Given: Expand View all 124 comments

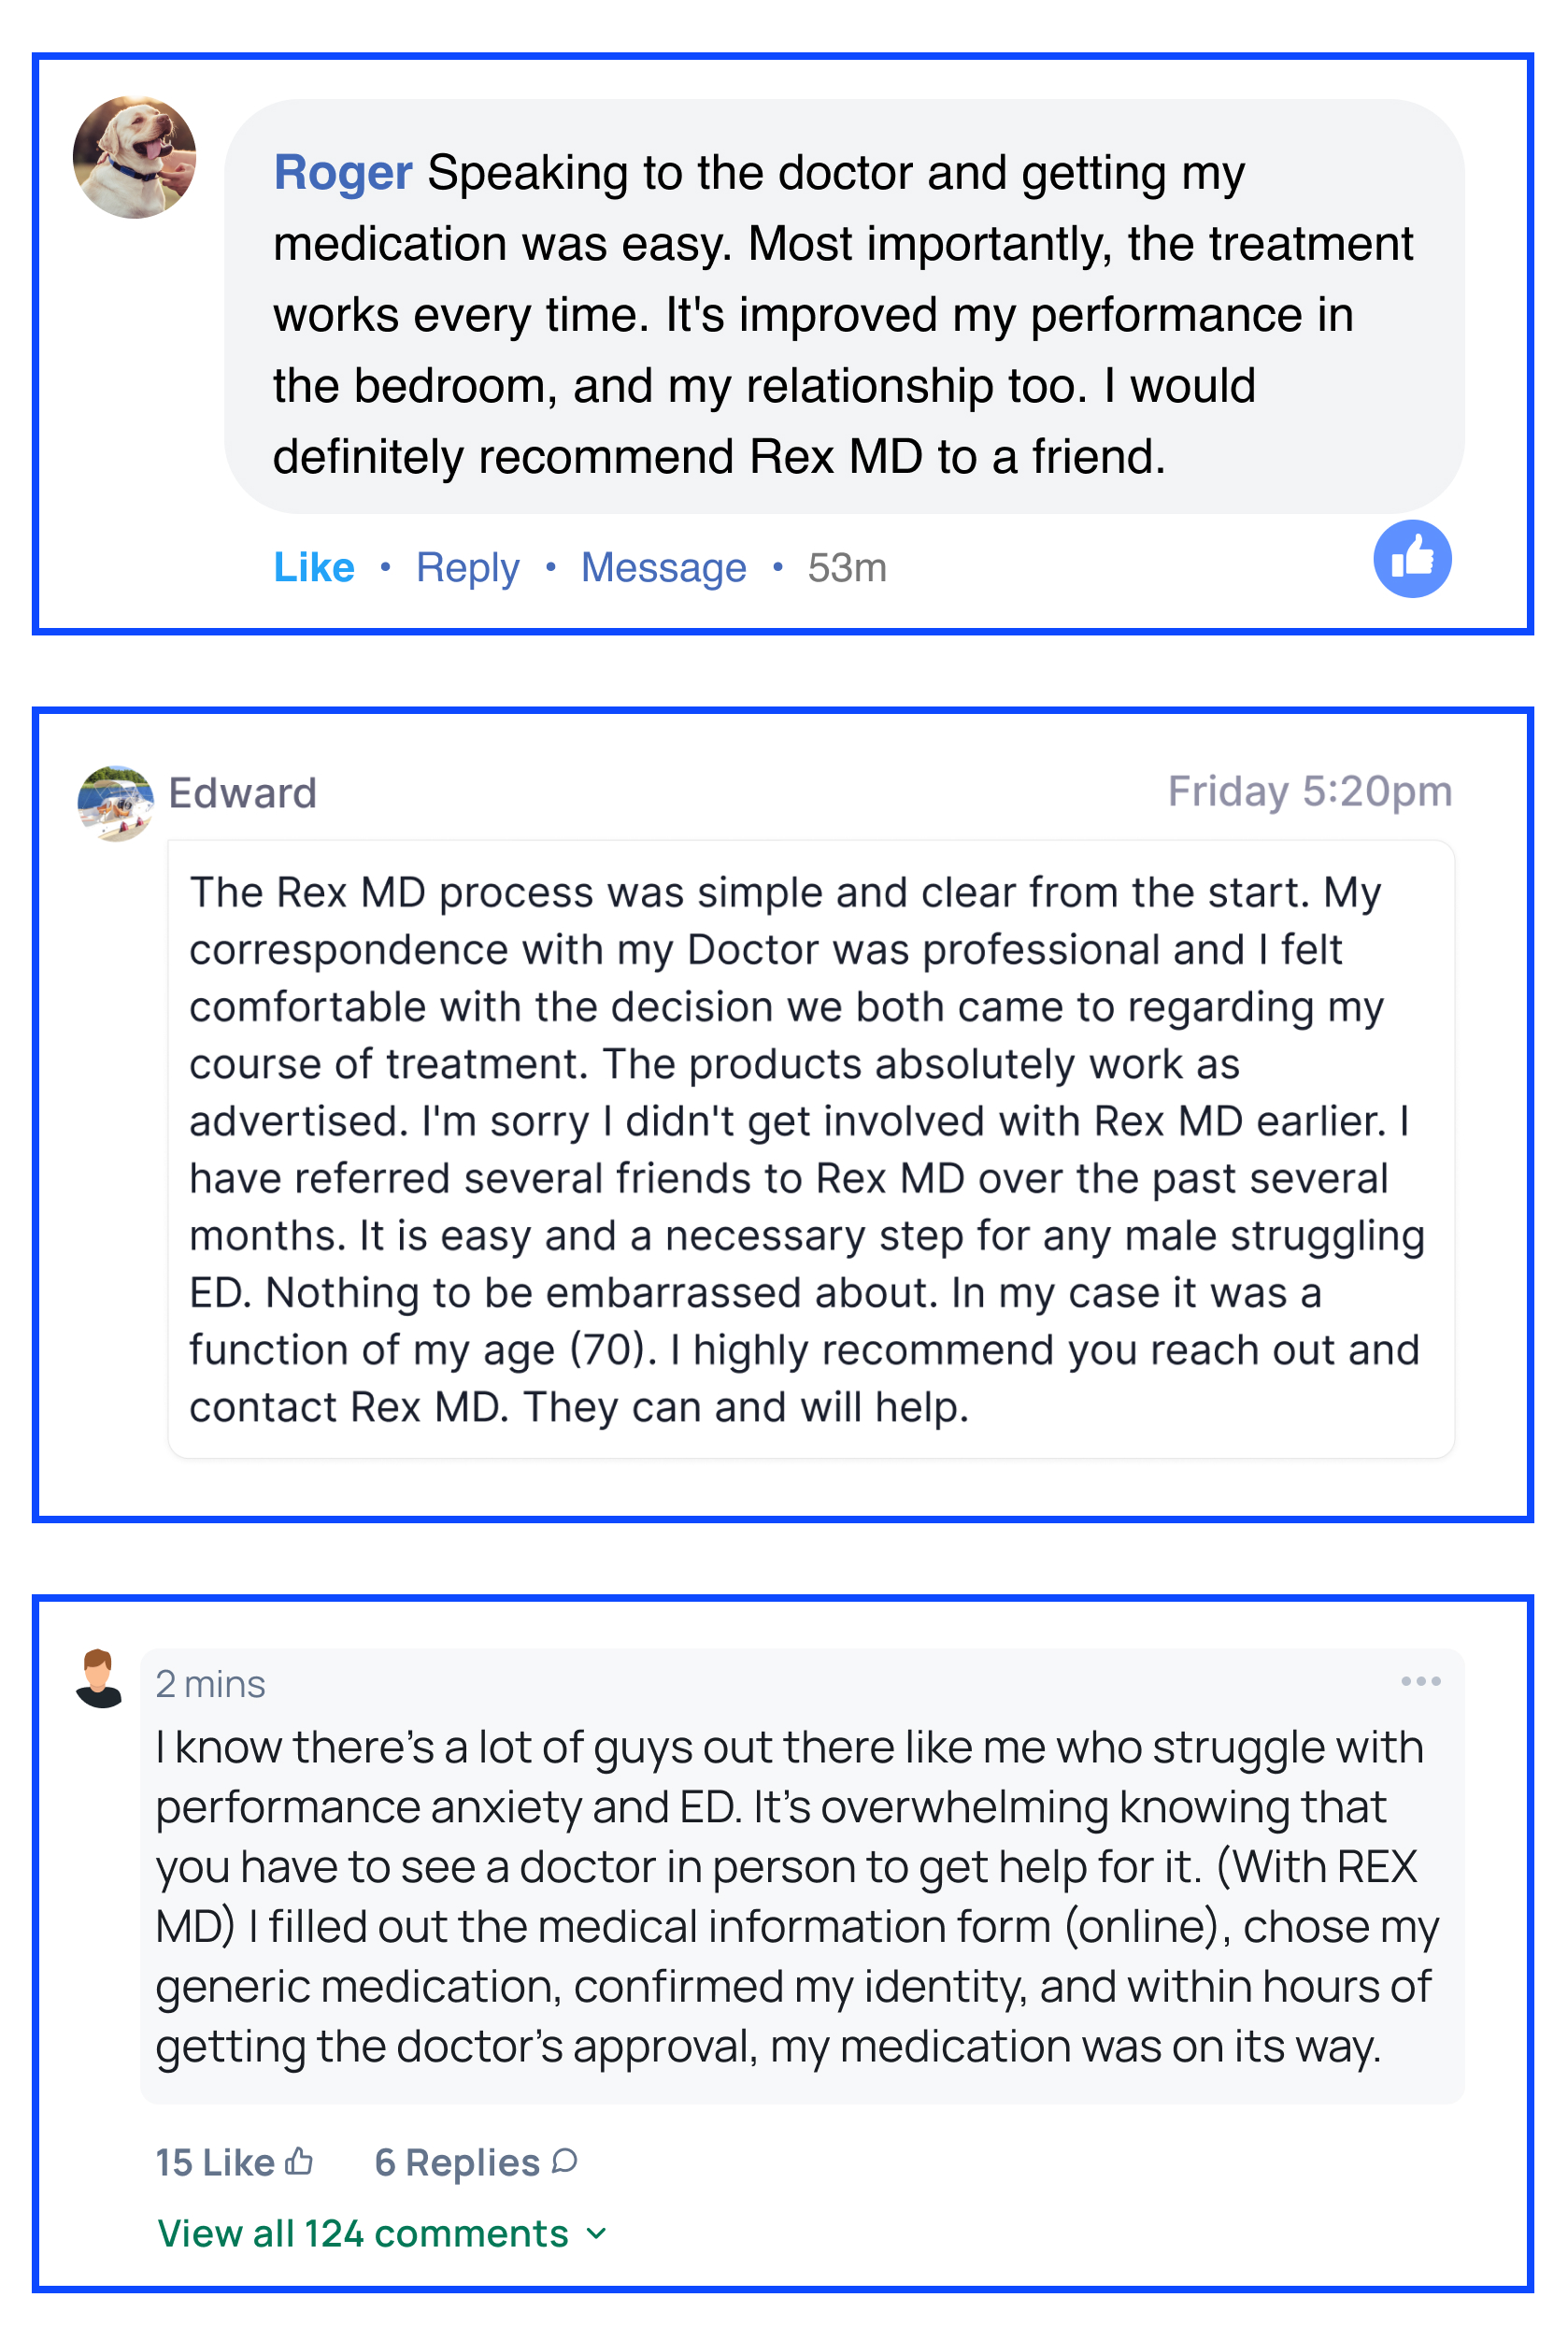Looking at the screenshot, I should [x=383, y=2233].
